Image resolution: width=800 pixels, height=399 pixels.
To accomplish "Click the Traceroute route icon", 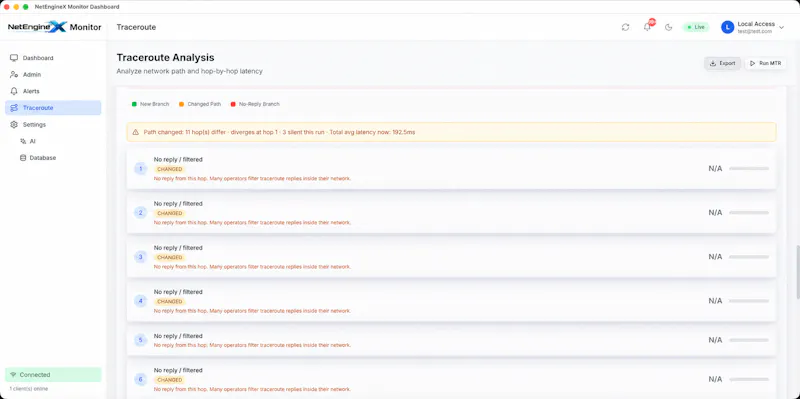I will pos(14,108).
